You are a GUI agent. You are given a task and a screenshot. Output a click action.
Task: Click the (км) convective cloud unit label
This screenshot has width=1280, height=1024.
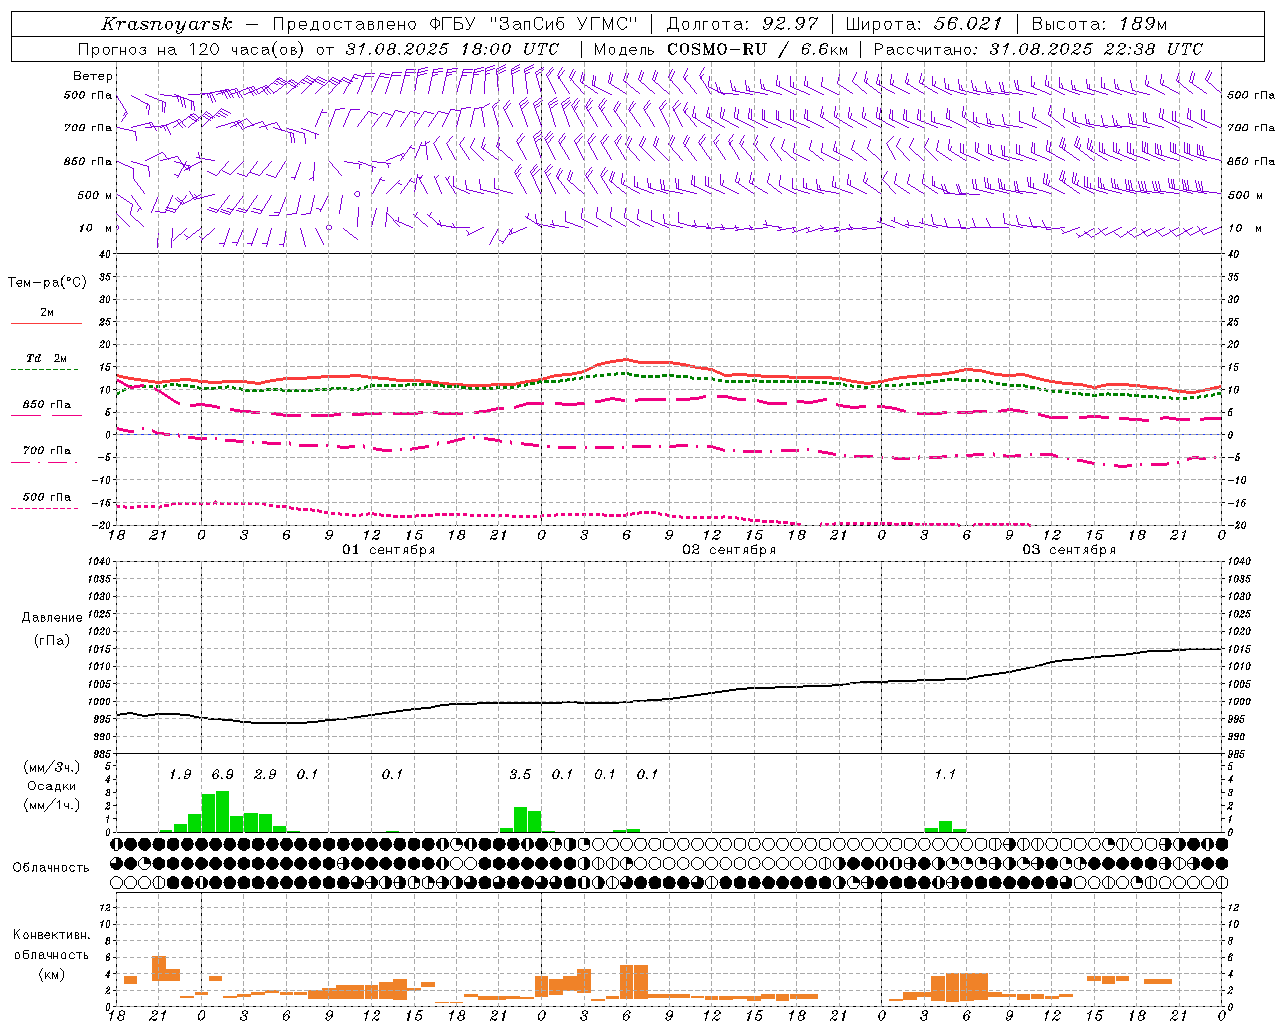[x=51, y=974]
